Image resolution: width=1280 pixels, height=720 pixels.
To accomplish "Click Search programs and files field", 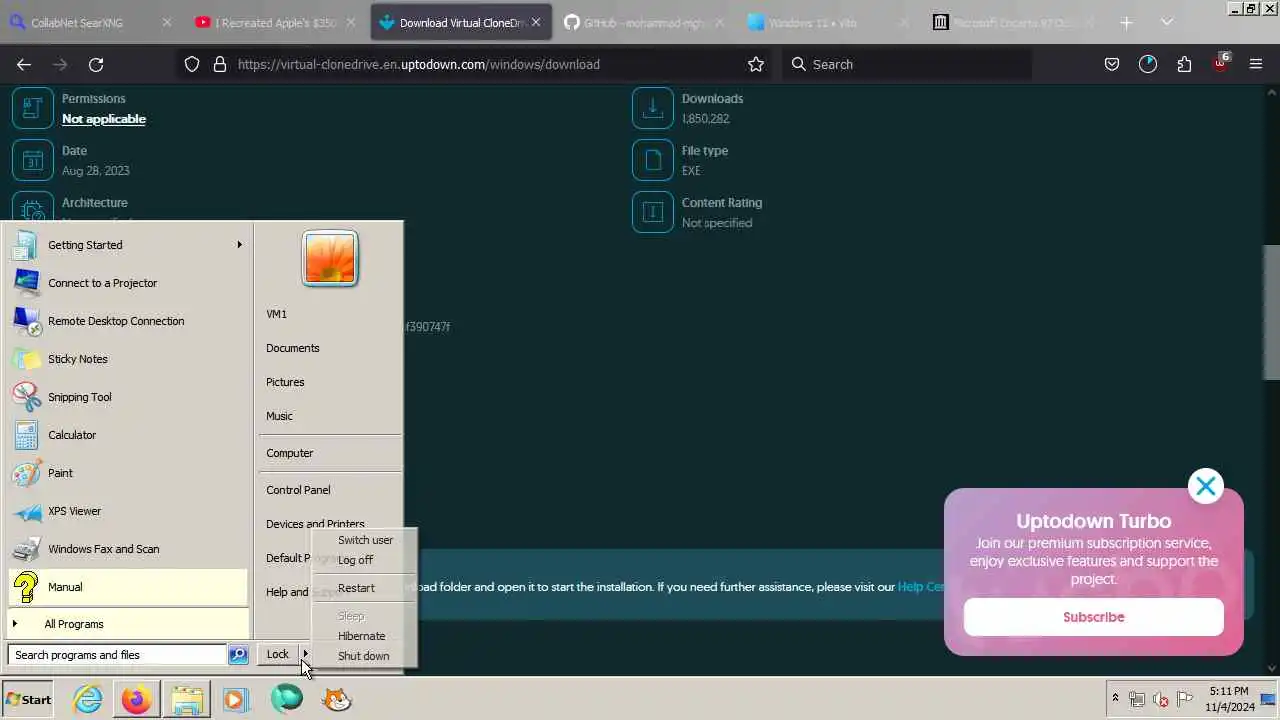I will [x=118, y=655].
